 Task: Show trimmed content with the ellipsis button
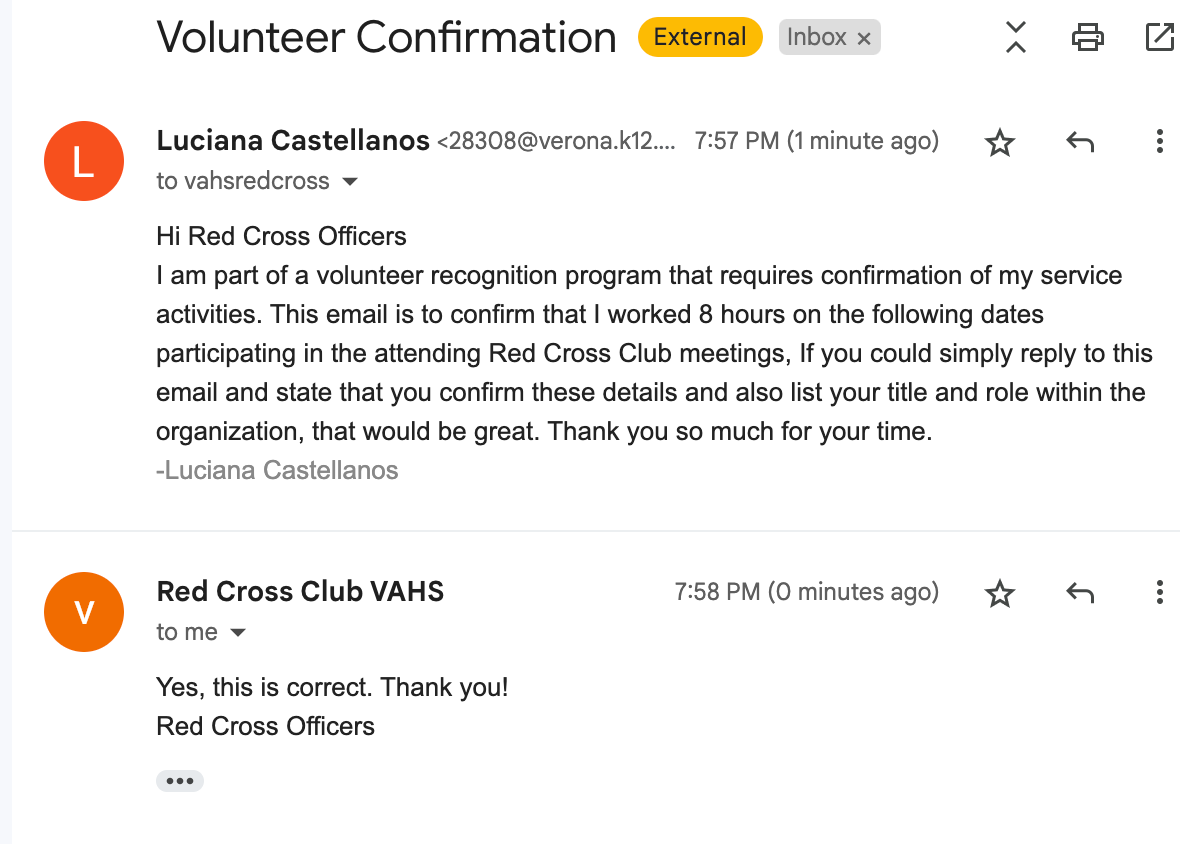click(180, 781)
